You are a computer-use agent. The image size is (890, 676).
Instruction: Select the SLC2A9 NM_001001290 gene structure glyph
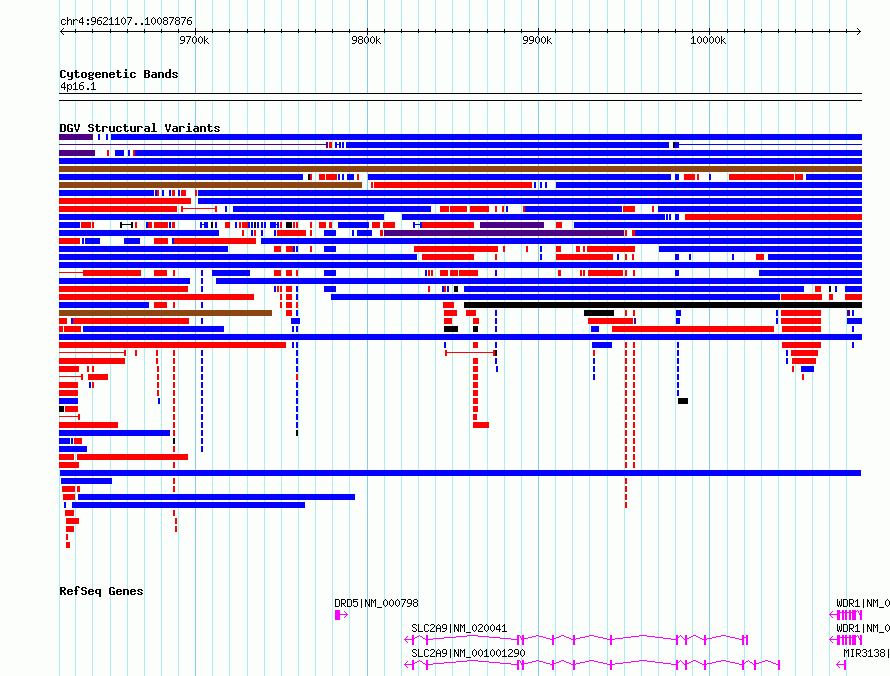(592, 665)
